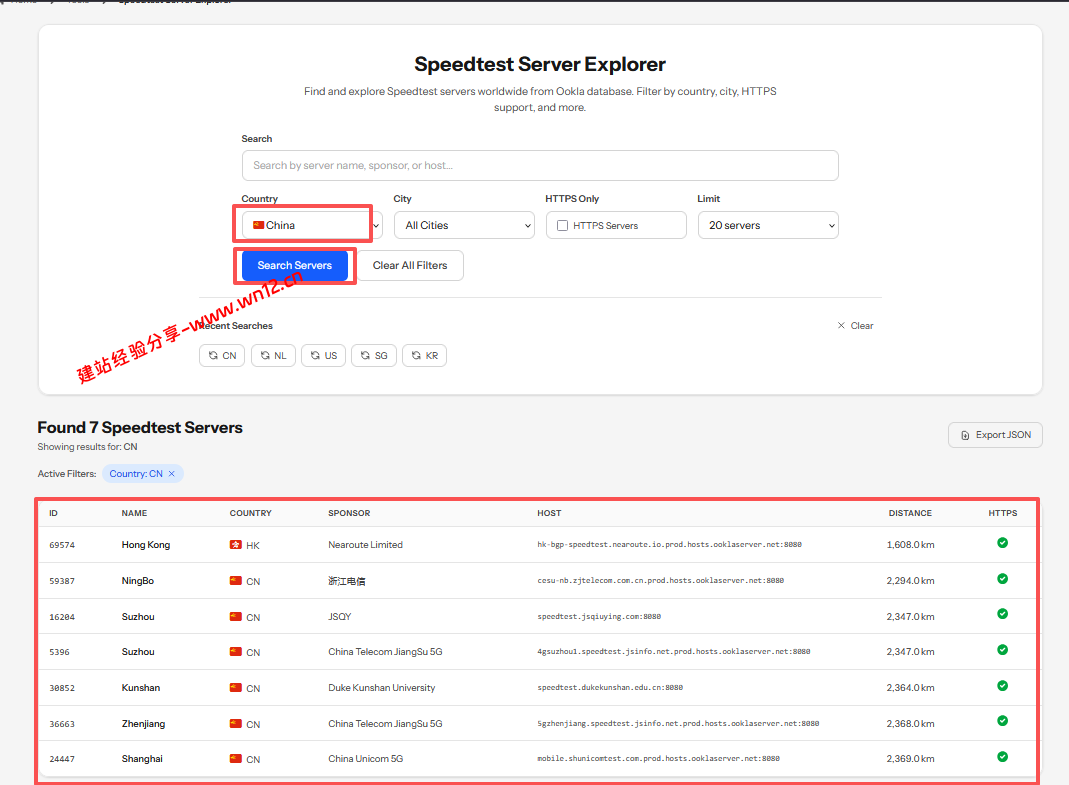1069x785 pixels.
Task: Open the Country dropdown showing China
Action: (312, 225)
